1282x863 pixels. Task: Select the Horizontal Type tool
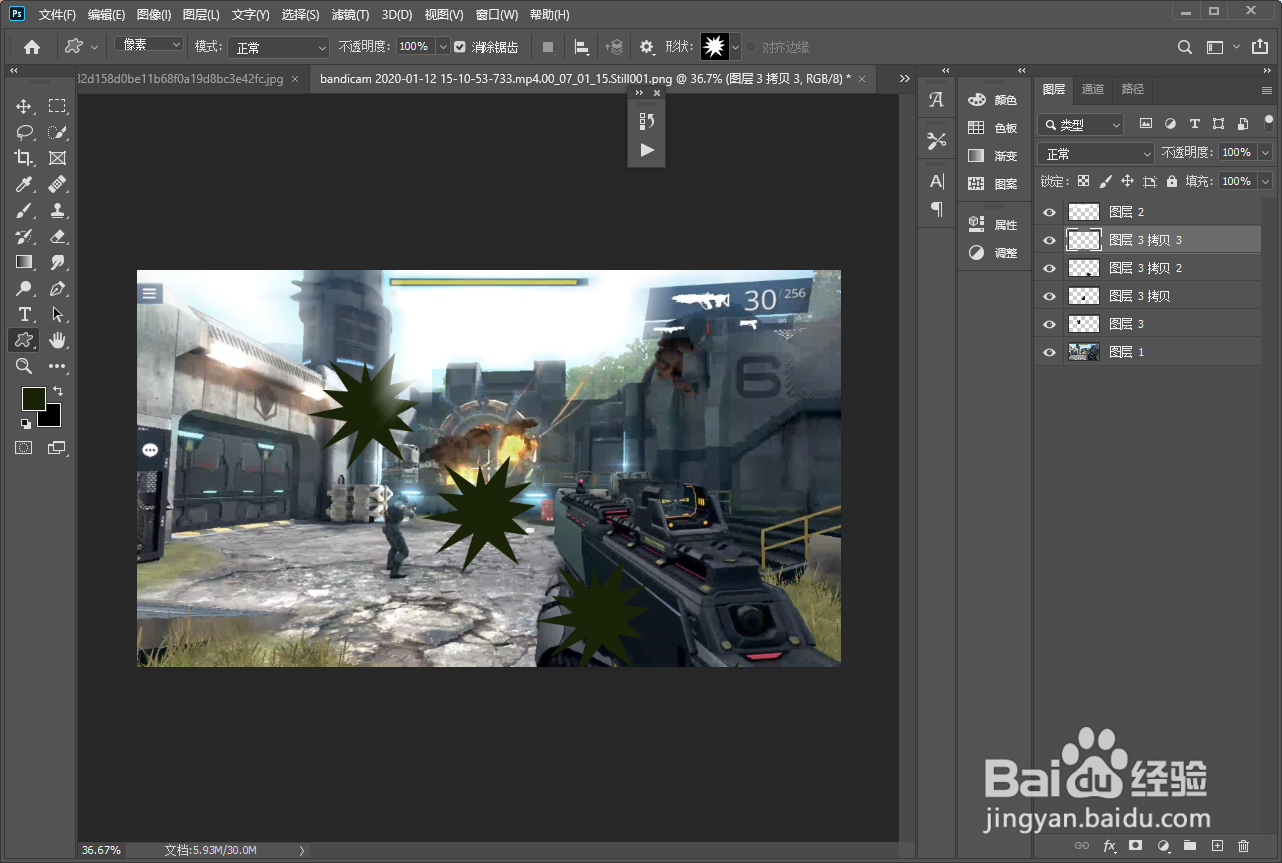24,314
